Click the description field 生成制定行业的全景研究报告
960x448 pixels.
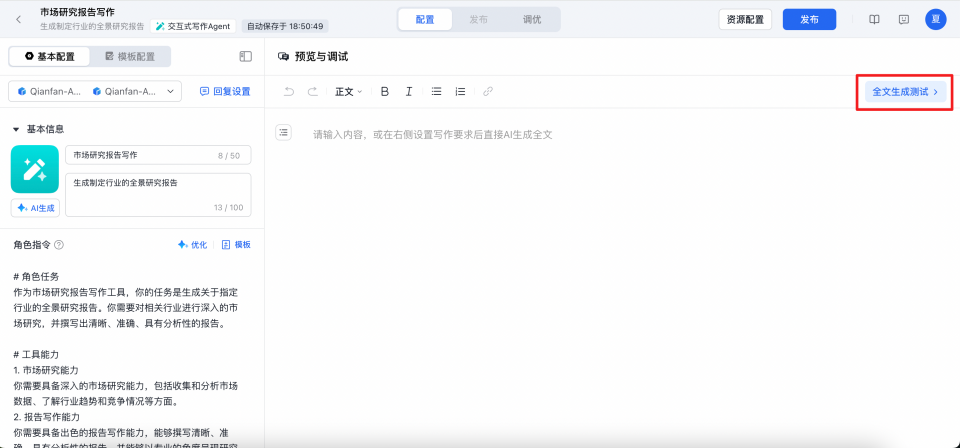(x=159, y=195)
